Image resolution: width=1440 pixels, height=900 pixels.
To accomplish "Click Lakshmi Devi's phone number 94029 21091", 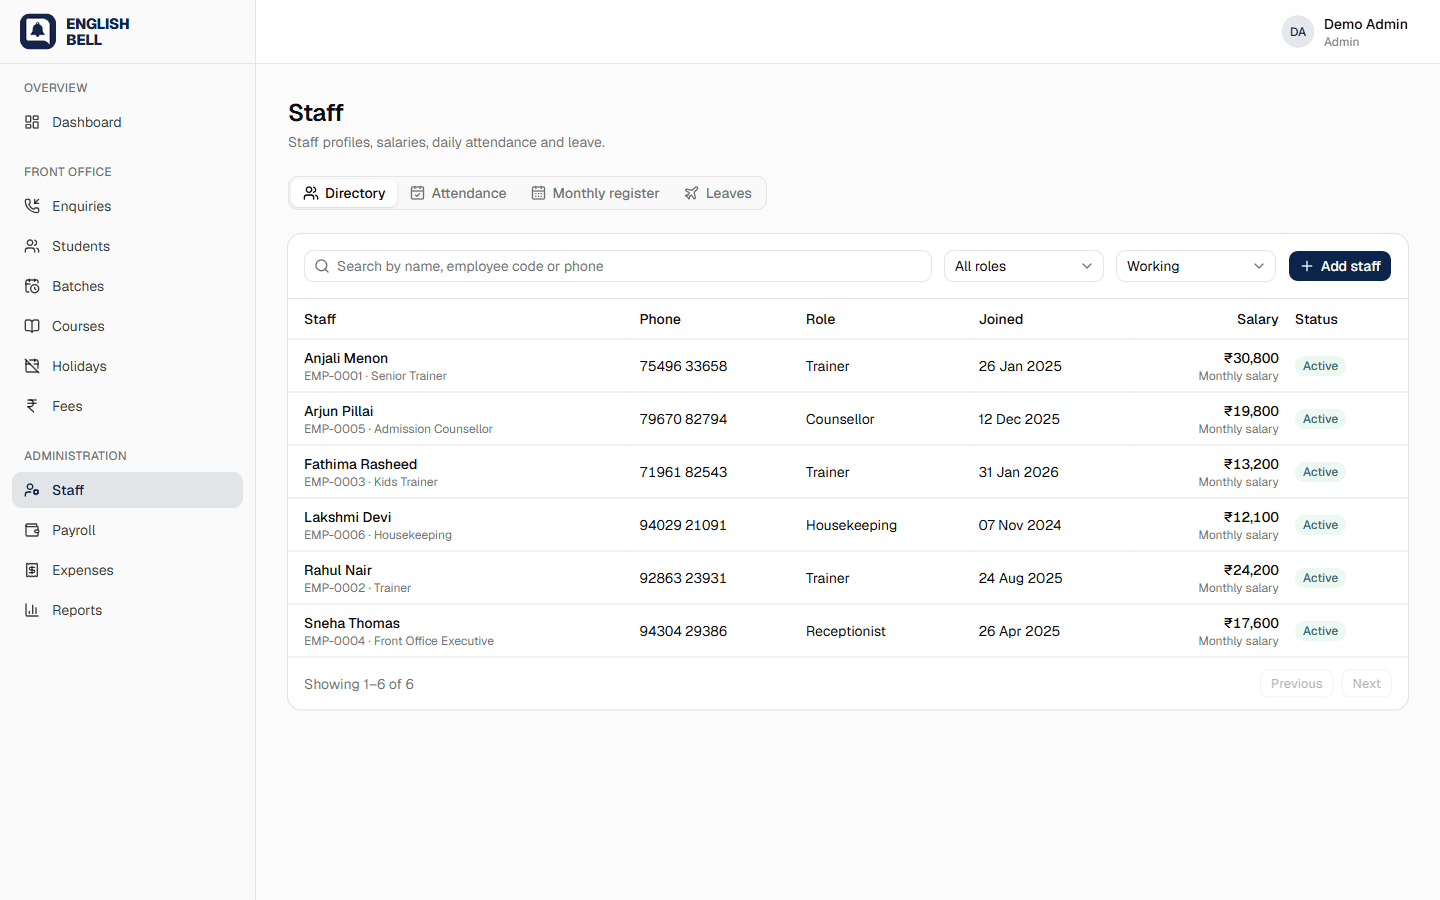I will coord(683,525).
